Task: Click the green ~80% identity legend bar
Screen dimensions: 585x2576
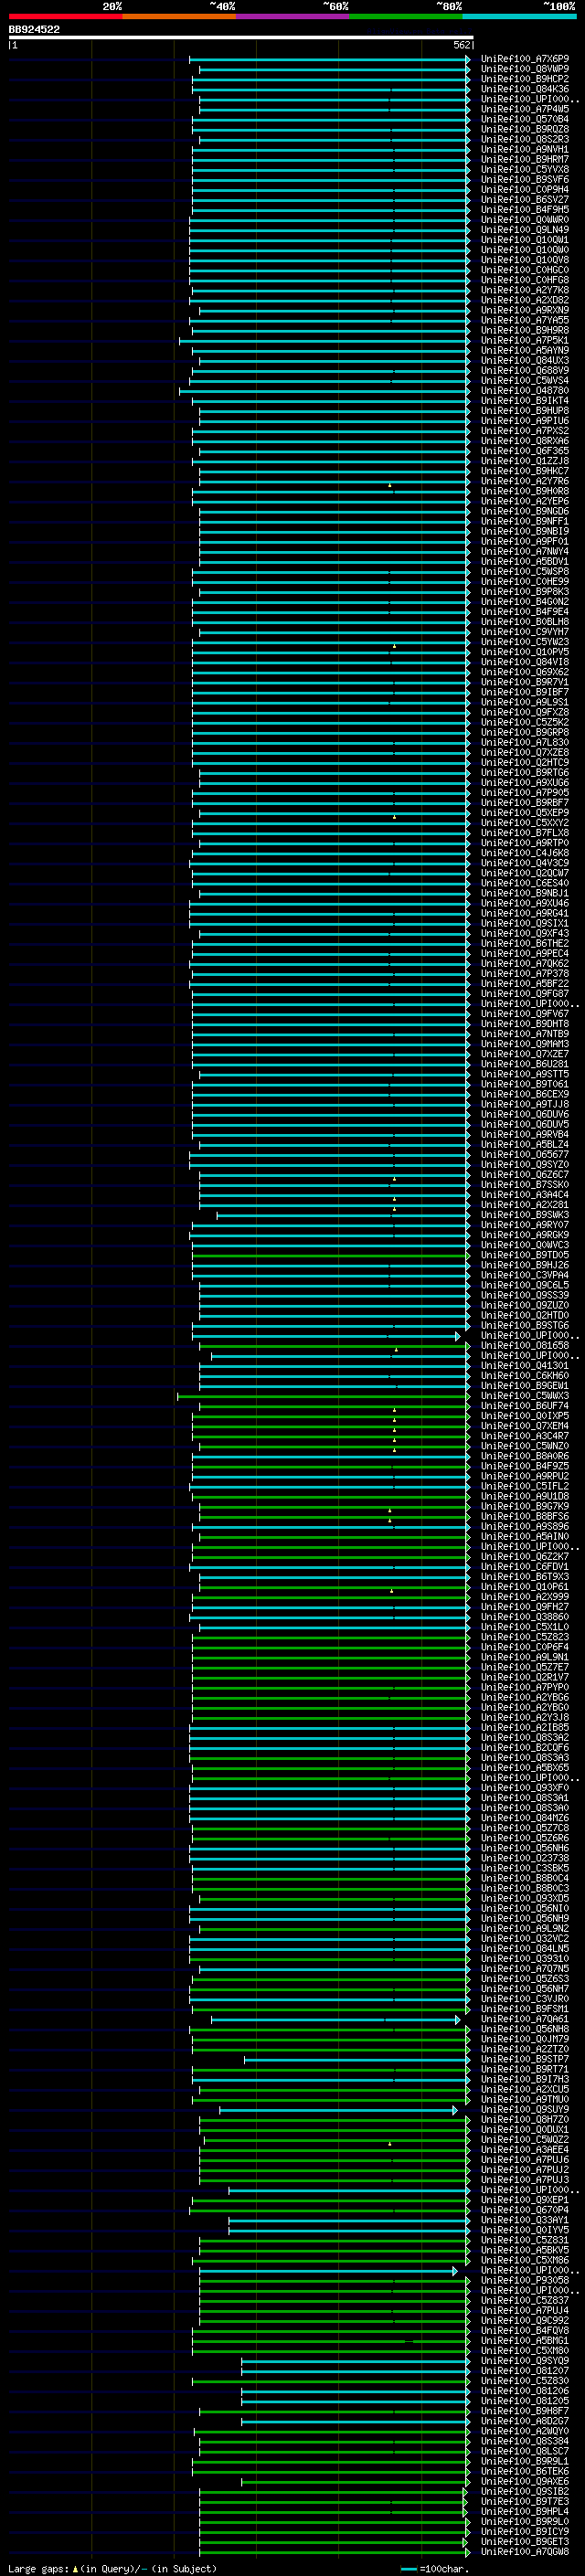Action: (x=406, y=16)
